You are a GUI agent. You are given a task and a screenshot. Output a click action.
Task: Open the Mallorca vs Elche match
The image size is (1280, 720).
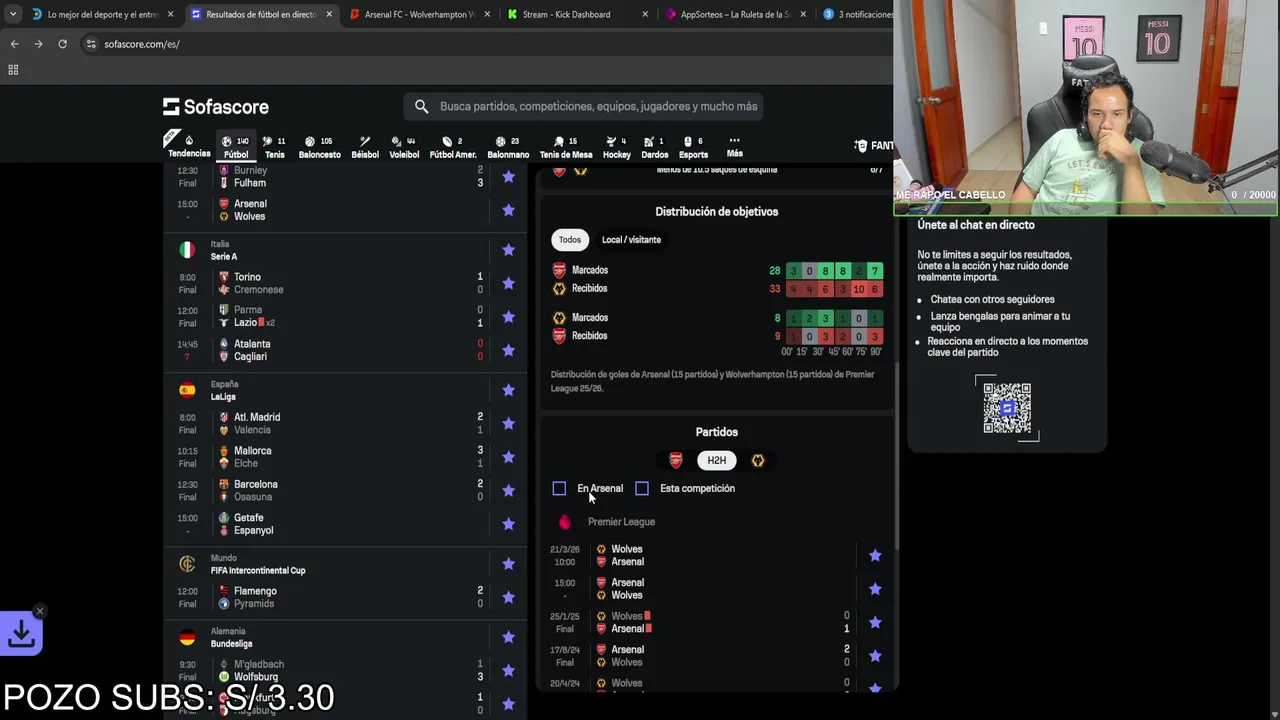pyautogui.click(x=345, y=457)
